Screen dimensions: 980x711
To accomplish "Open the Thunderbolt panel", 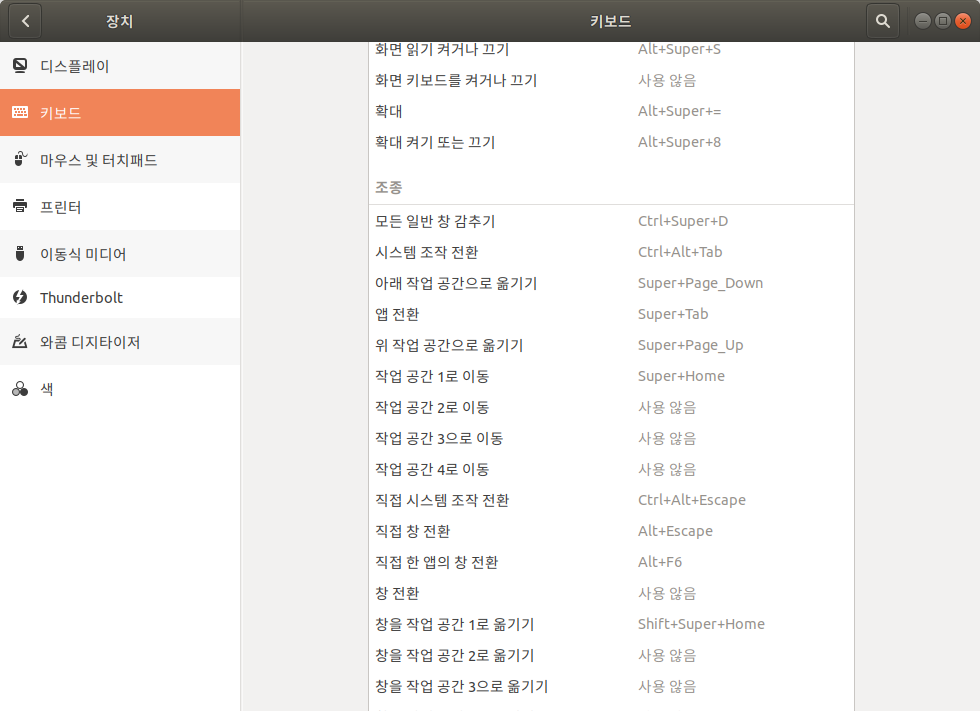I will click(x=120, y=297).
